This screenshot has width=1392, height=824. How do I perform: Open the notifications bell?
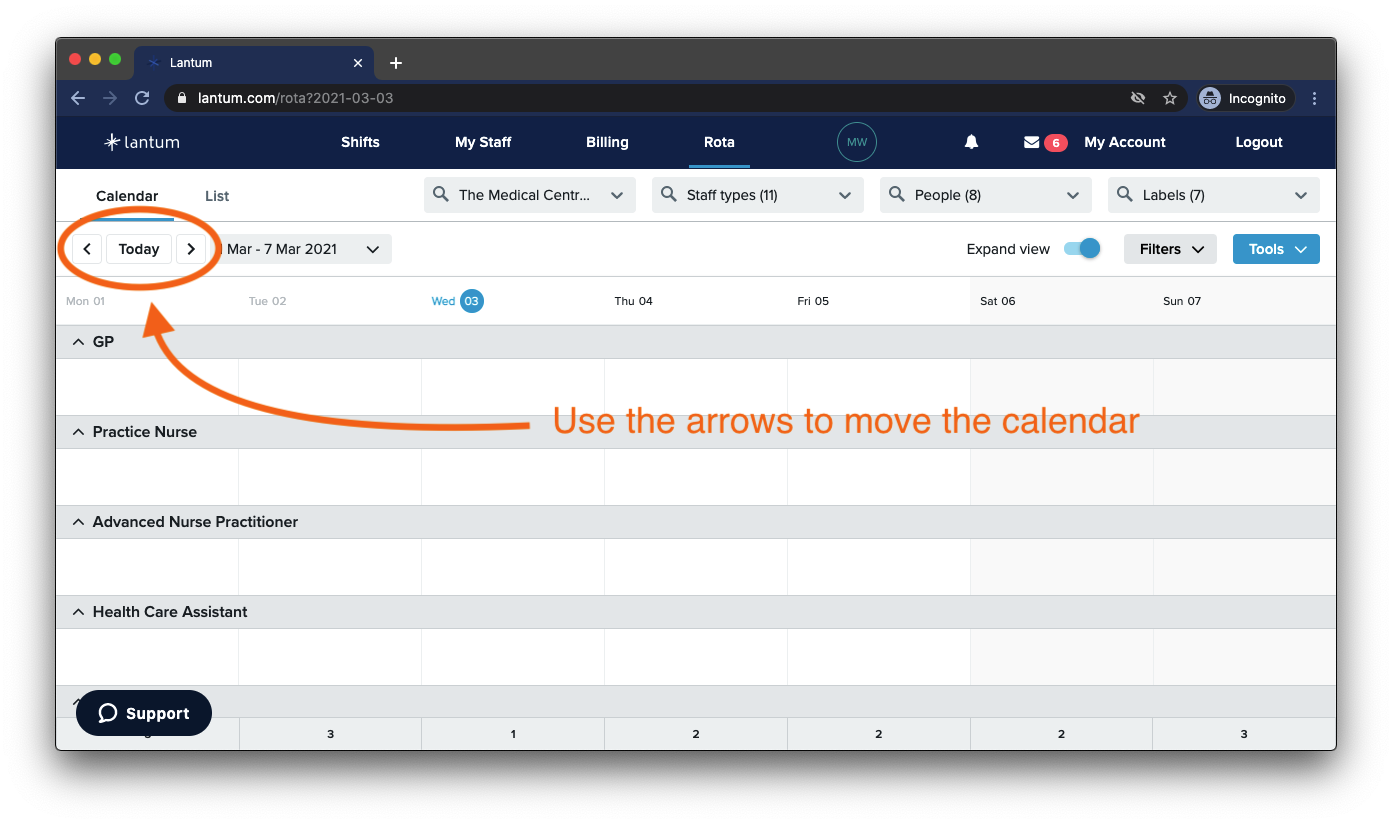click(x=971, y=142)
